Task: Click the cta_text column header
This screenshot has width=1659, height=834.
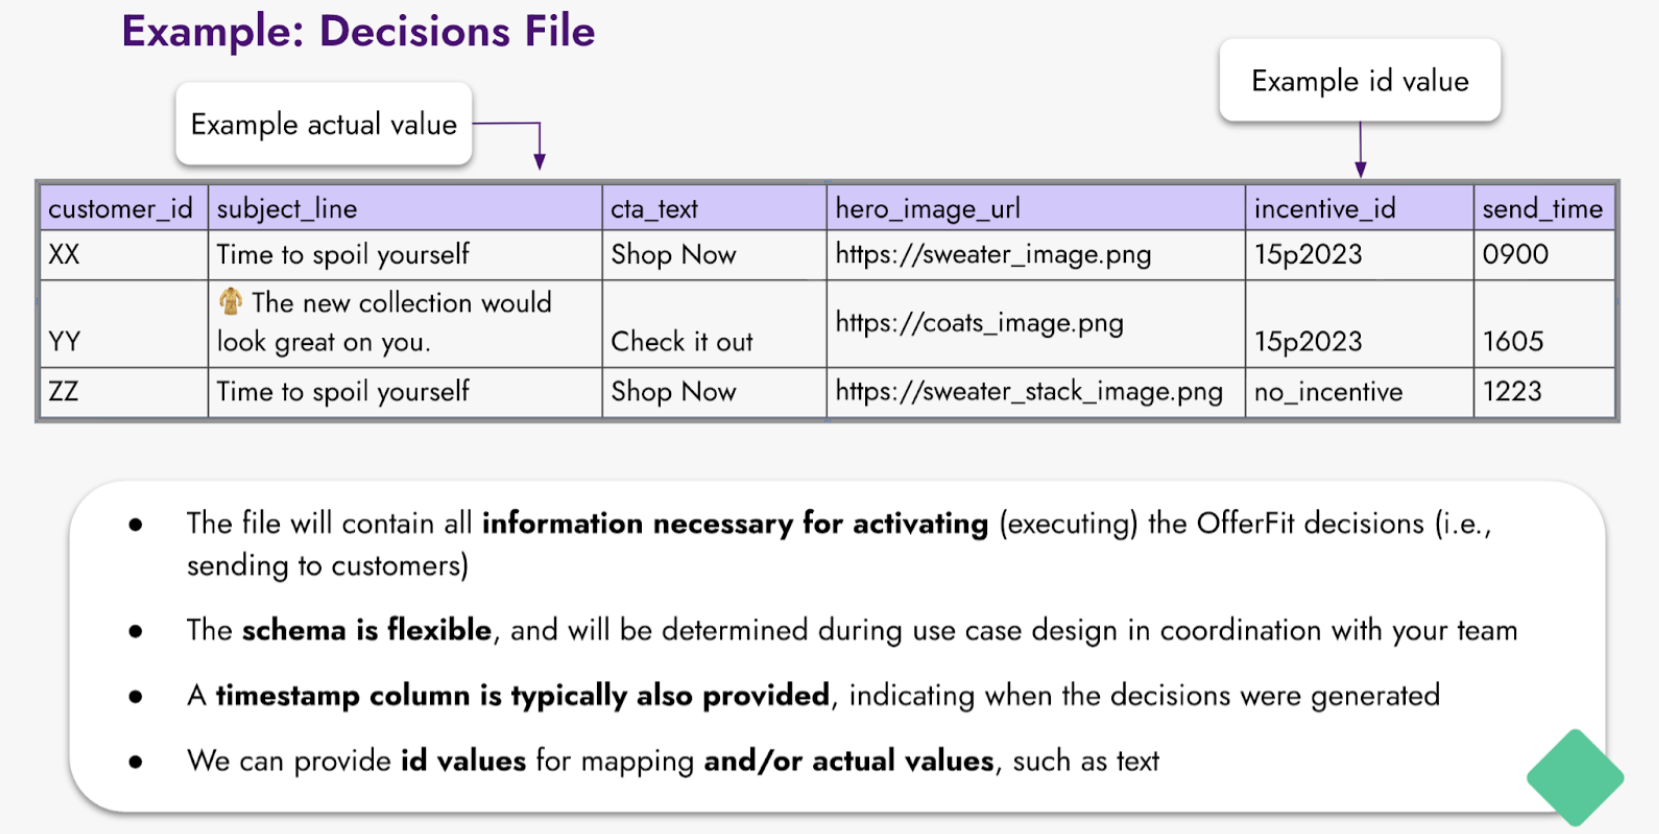Action: point(654,208)
